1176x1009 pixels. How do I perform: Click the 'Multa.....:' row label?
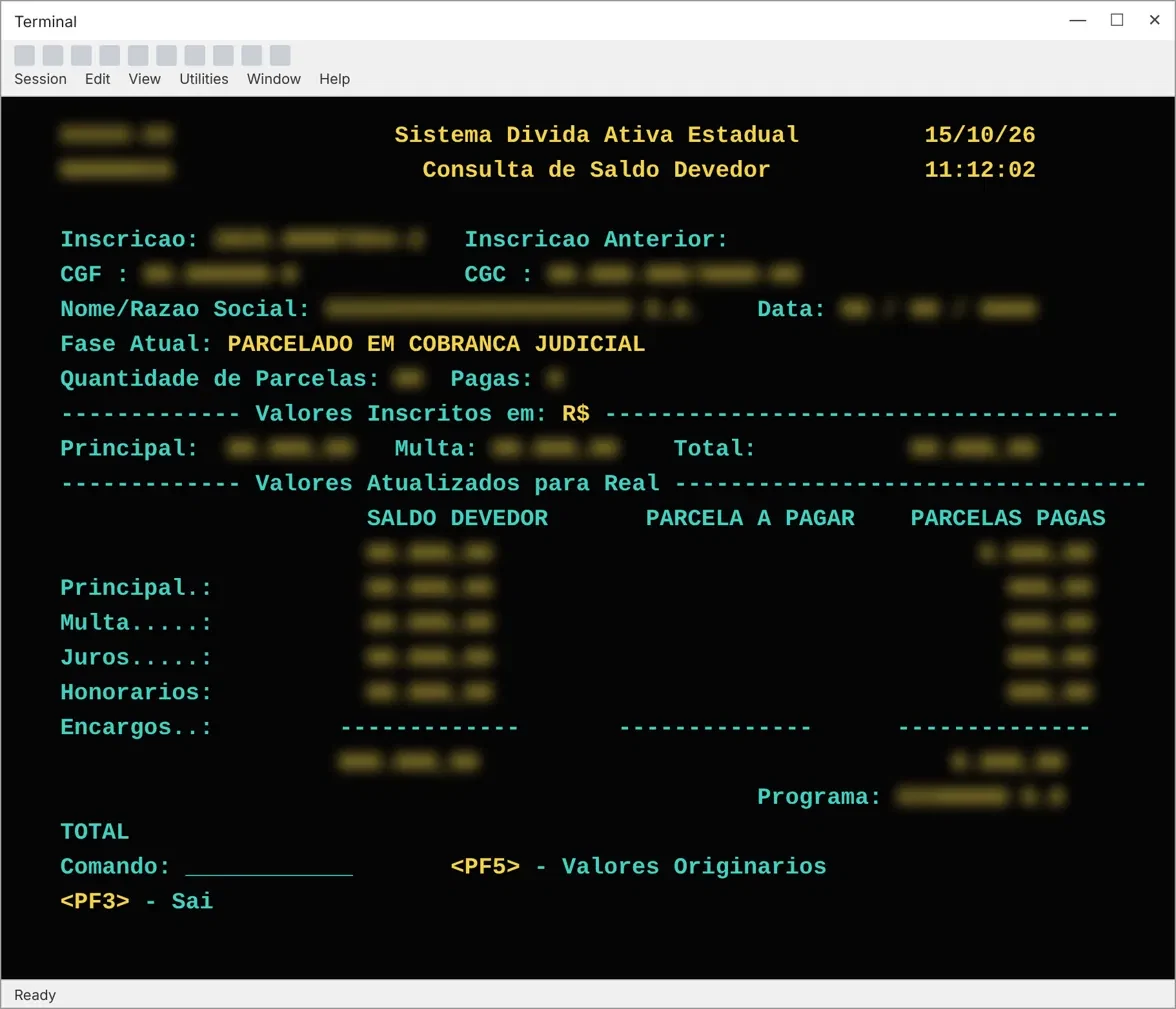coord(136,623)
